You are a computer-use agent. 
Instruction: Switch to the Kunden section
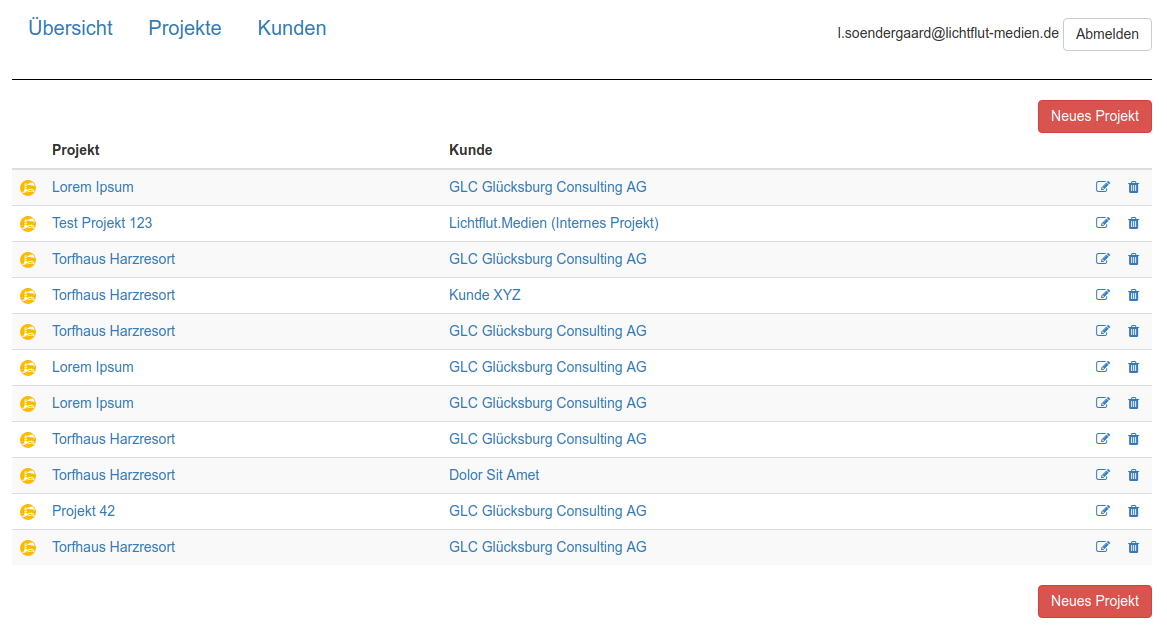292,28
